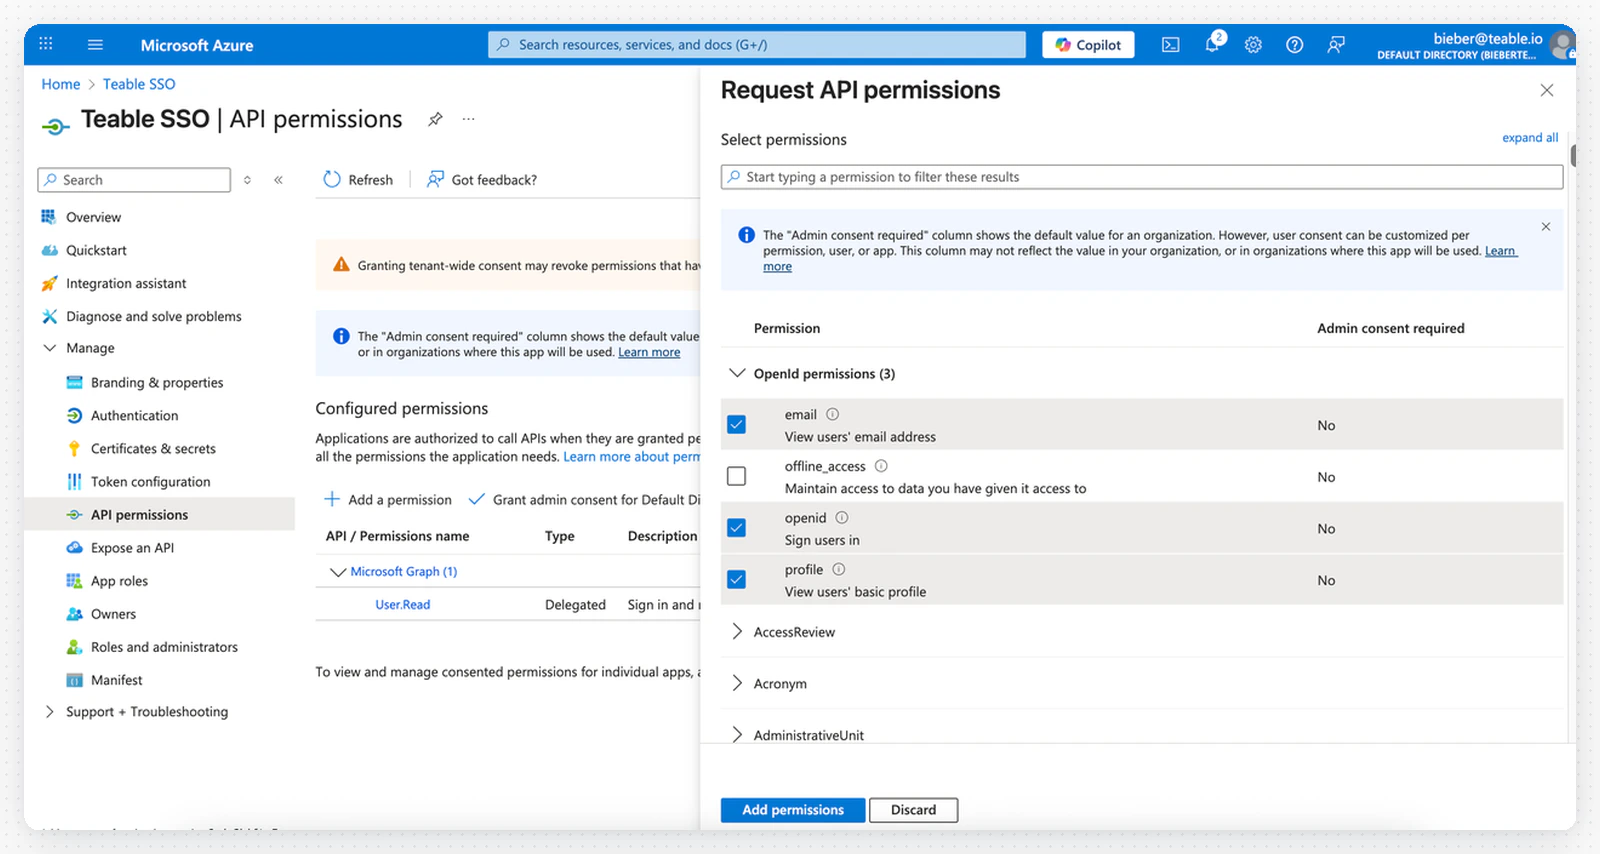Expand Support + Troubleshooting section
This screenshot has width=1600, height=854.
49,712
